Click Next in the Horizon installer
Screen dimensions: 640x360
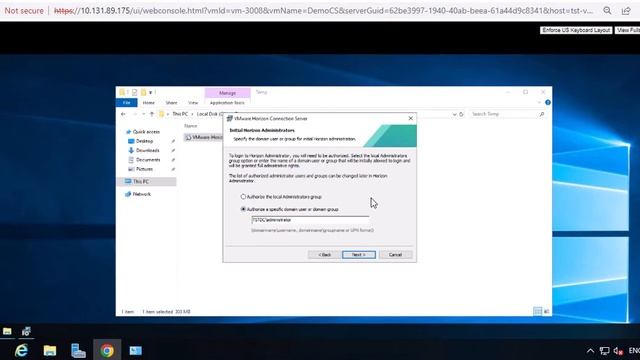(359, 255)
